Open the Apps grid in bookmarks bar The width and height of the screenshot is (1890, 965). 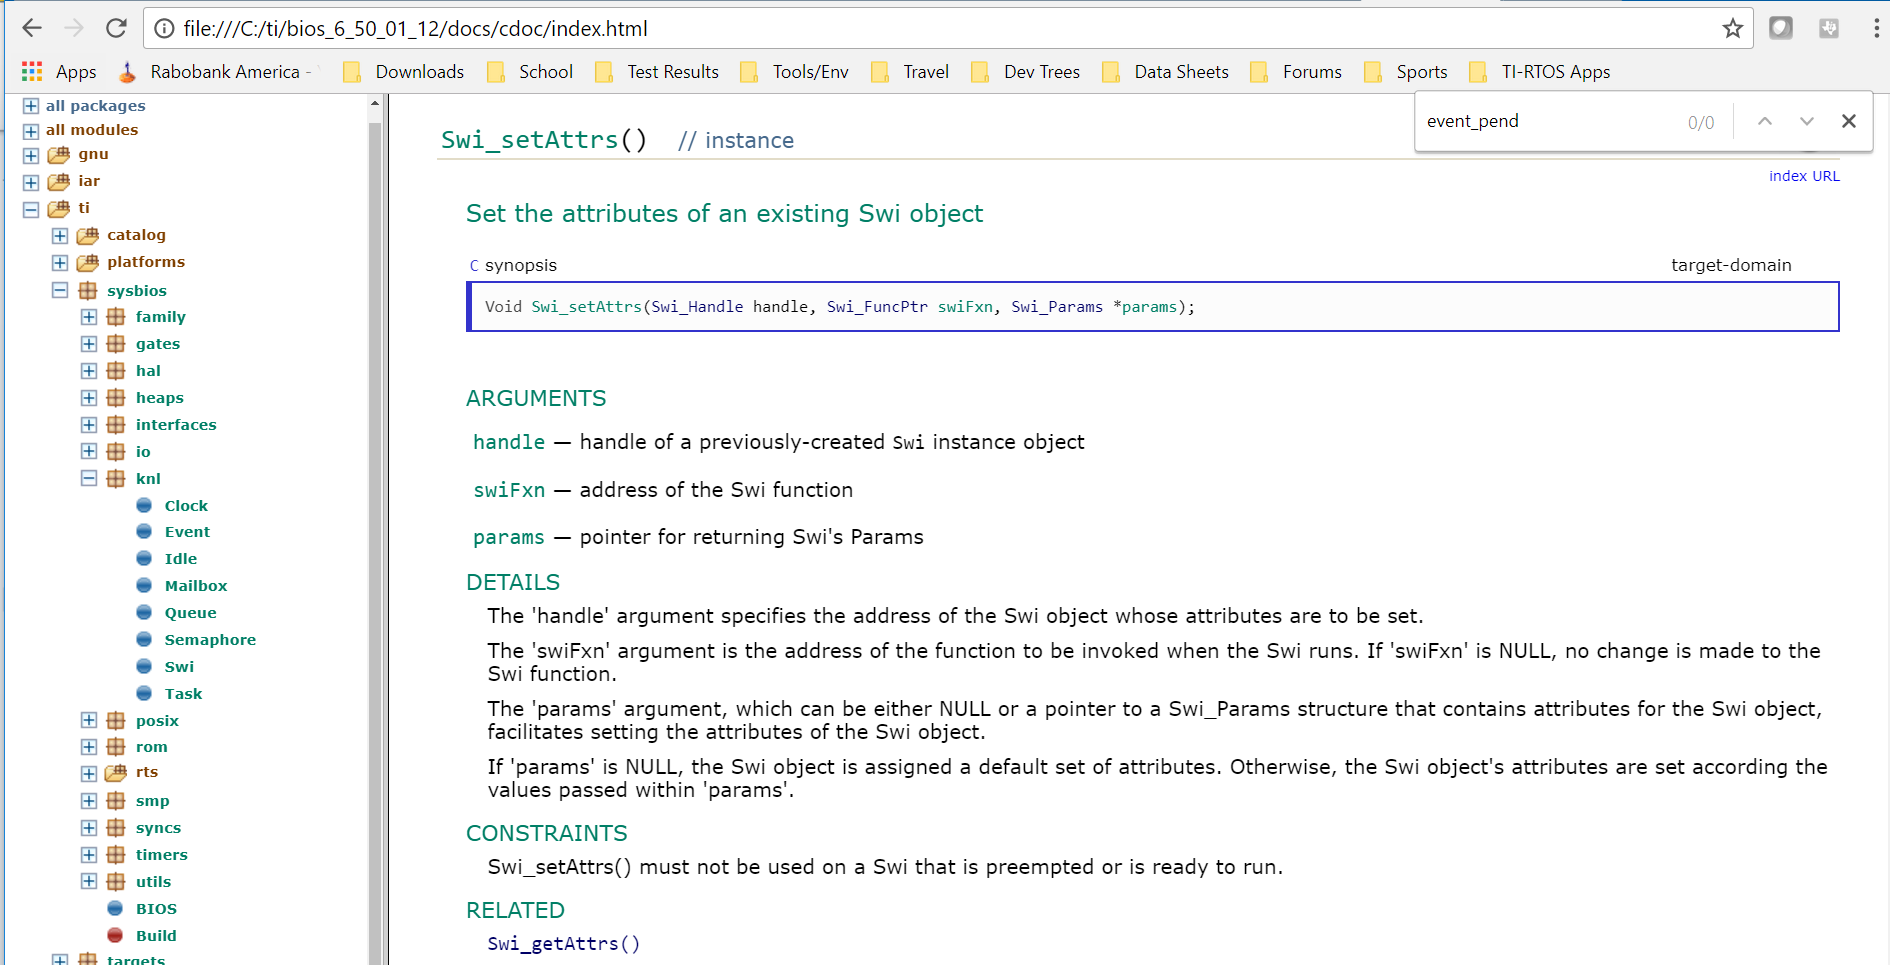pyautogui.click(x=59, y=72)
